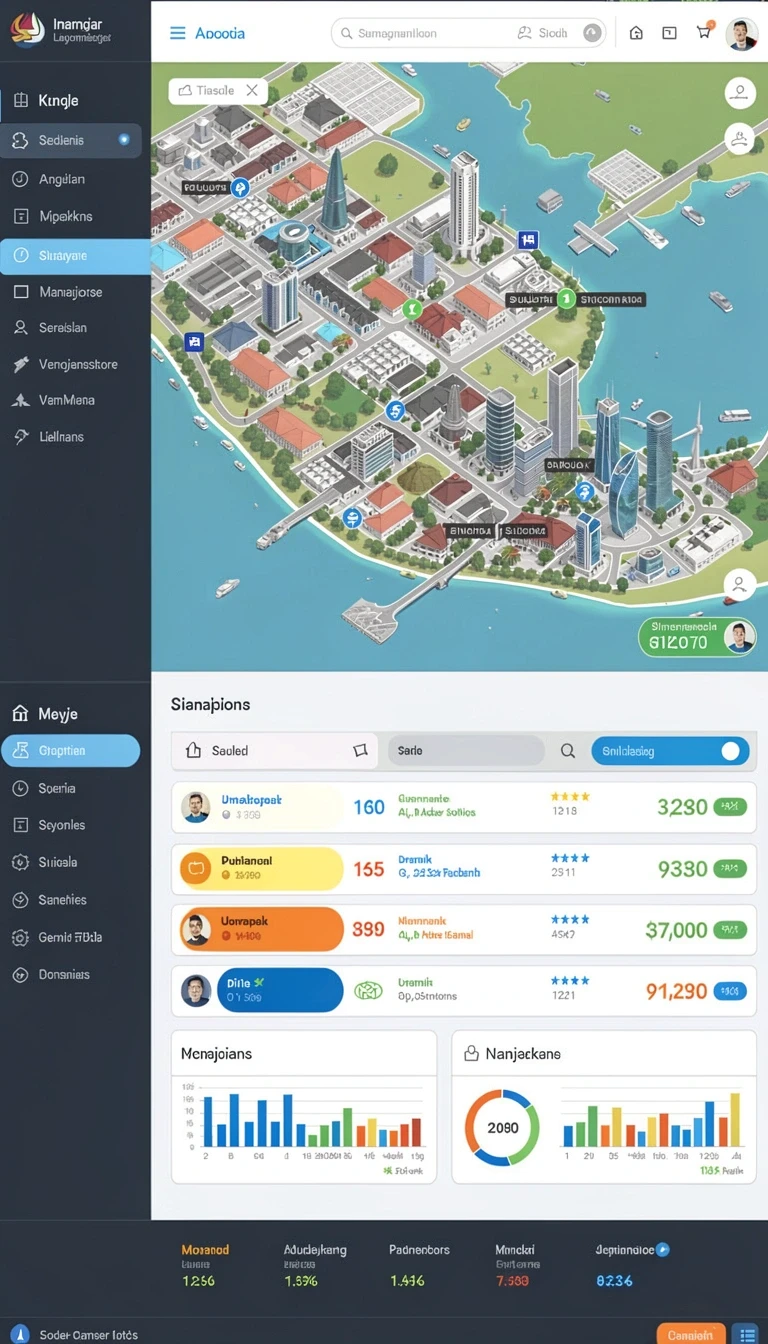Open the home icon in top bar
768x1344 pixels.
click(636, 33)
